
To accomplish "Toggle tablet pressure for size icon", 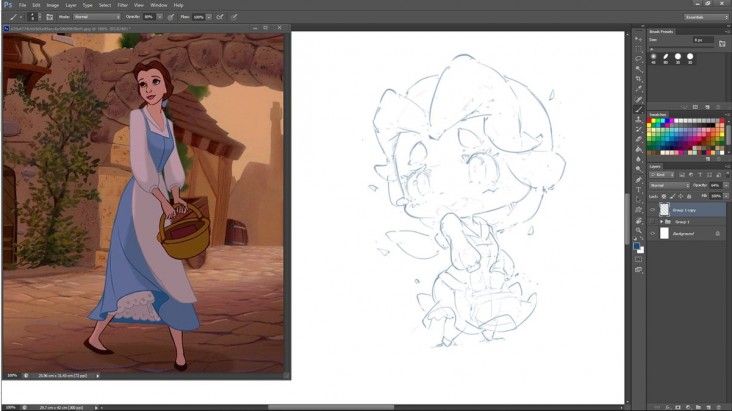I will [234, 17].
